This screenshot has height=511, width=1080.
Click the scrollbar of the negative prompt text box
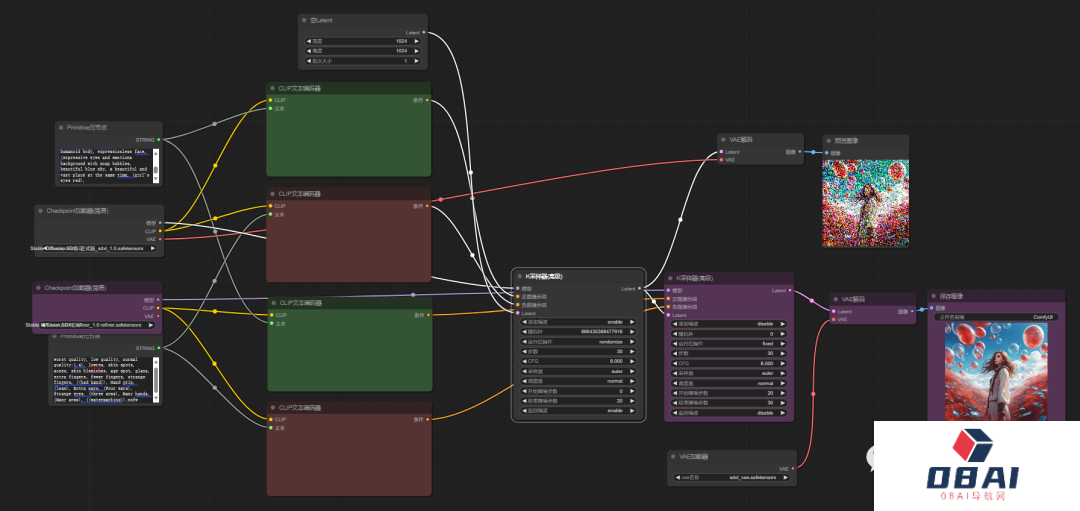point(156,379)
